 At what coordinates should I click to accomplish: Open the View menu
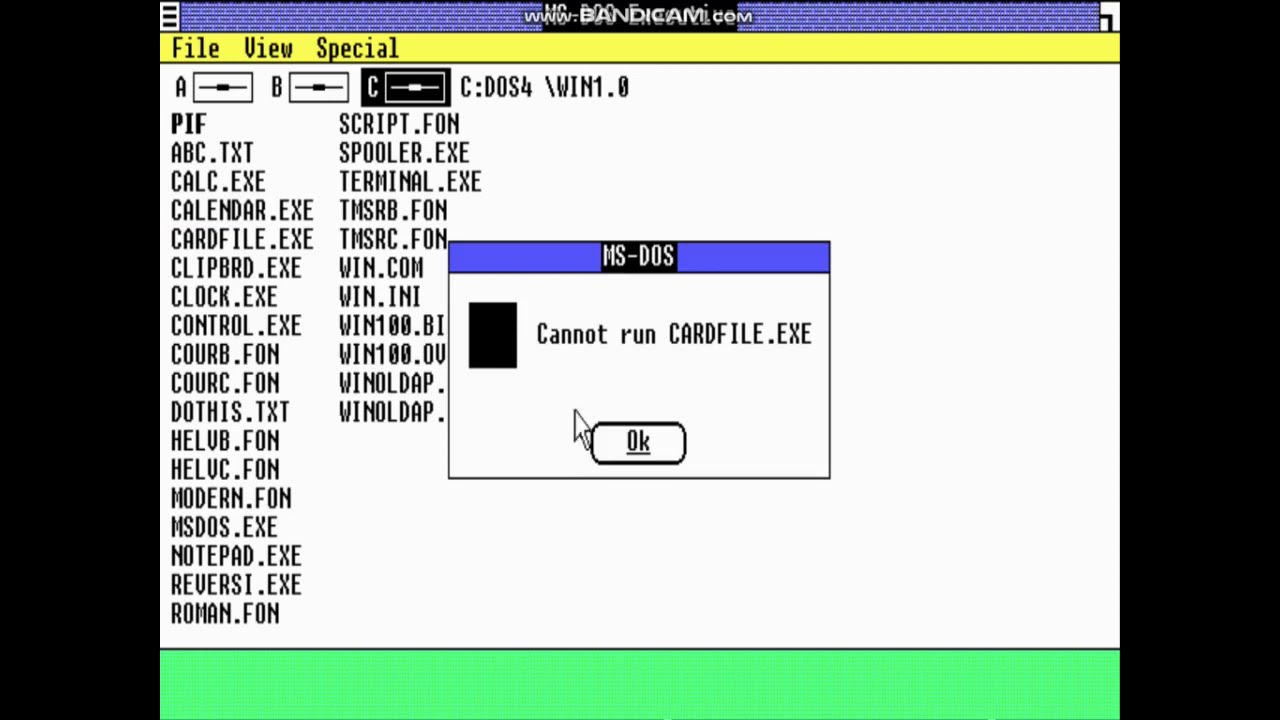point(268,48)
